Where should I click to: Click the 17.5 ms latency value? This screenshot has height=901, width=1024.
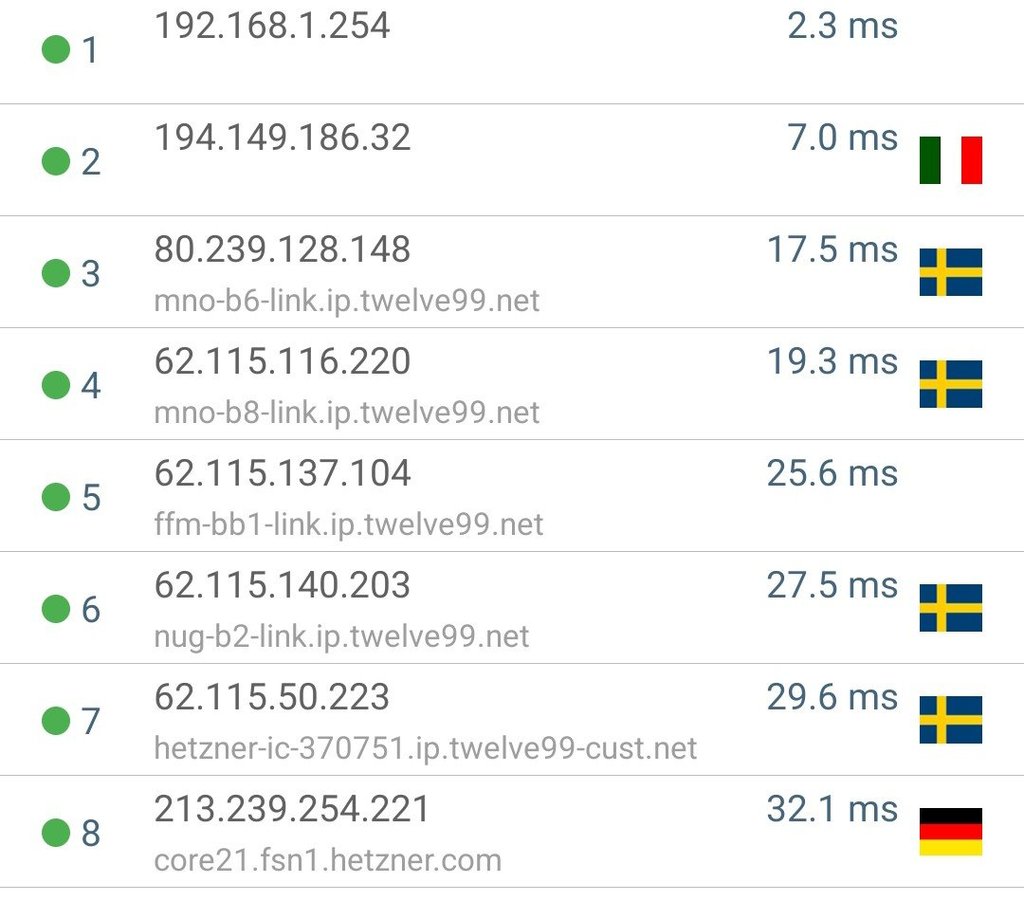[832, 250]
